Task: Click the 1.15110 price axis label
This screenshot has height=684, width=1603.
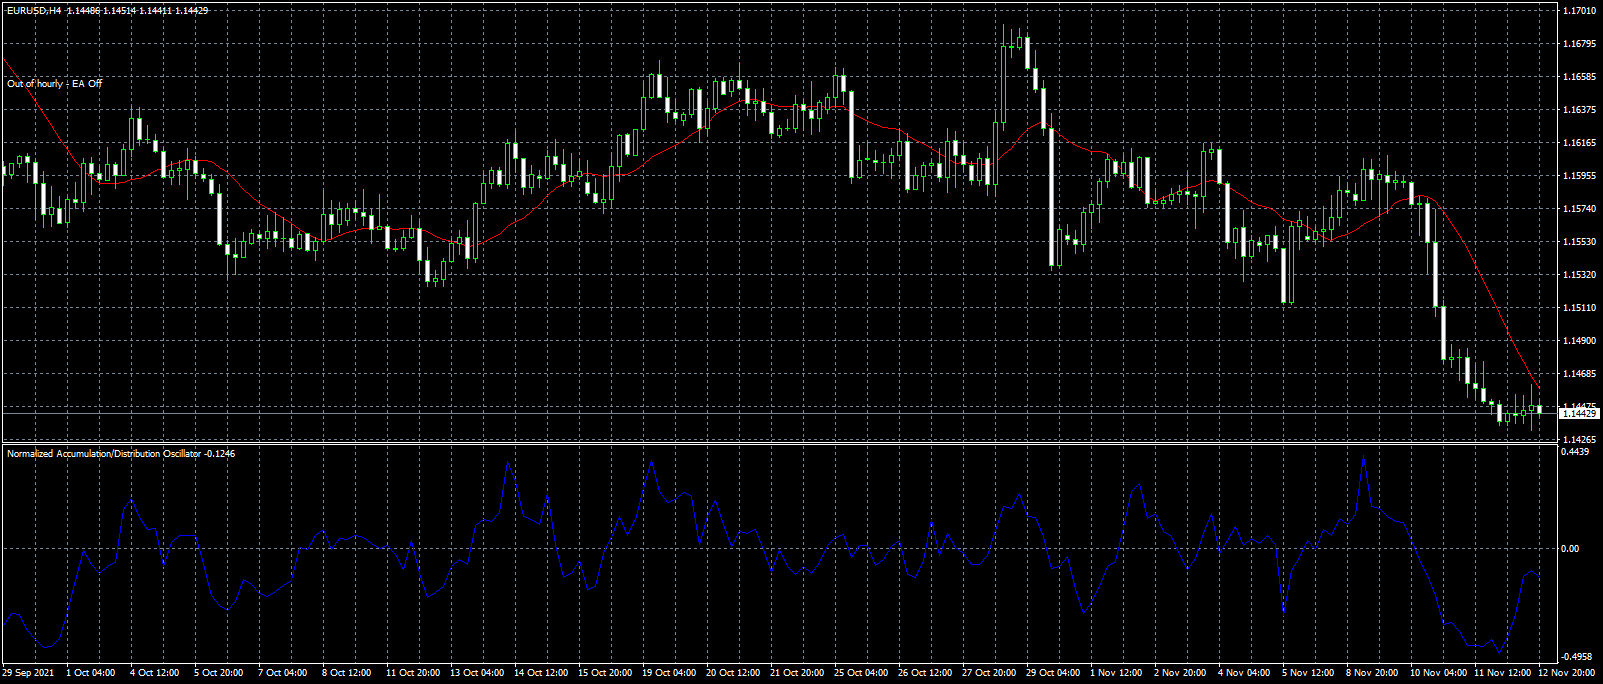Action: pos(1579,308)
